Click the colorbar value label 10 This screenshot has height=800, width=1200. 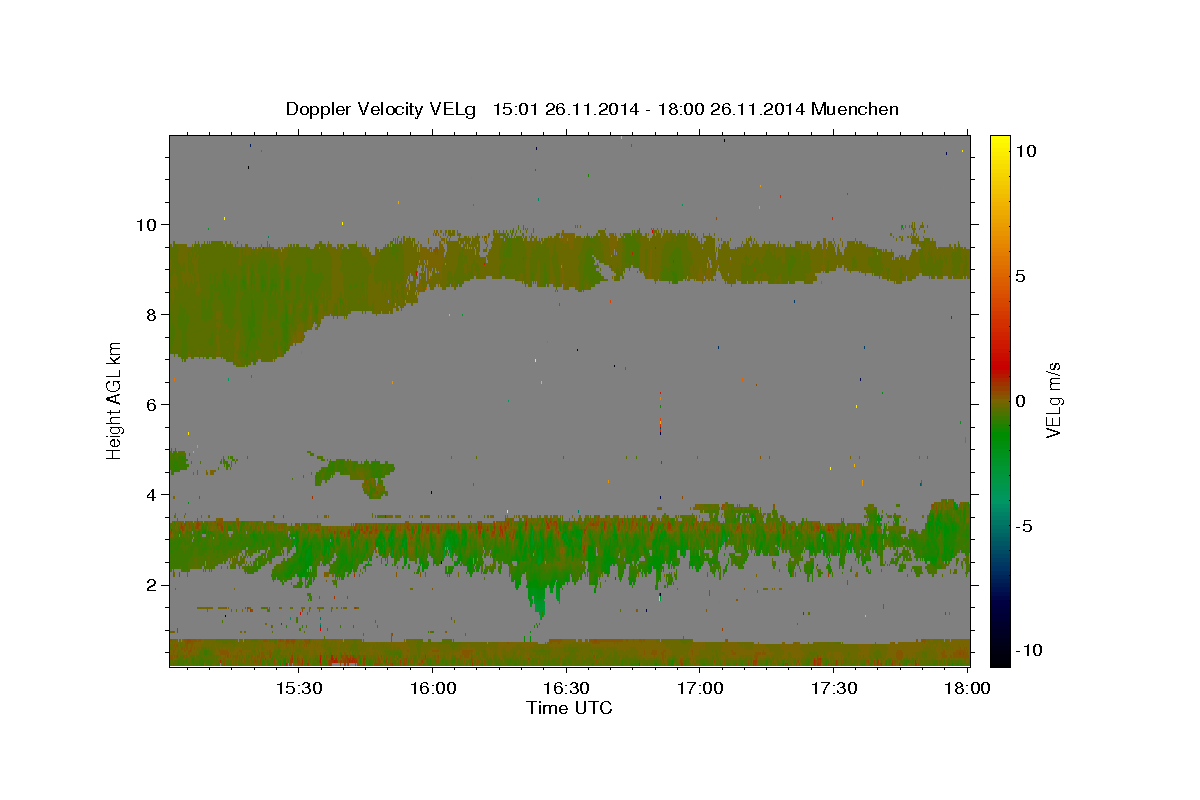point(1025,150)
